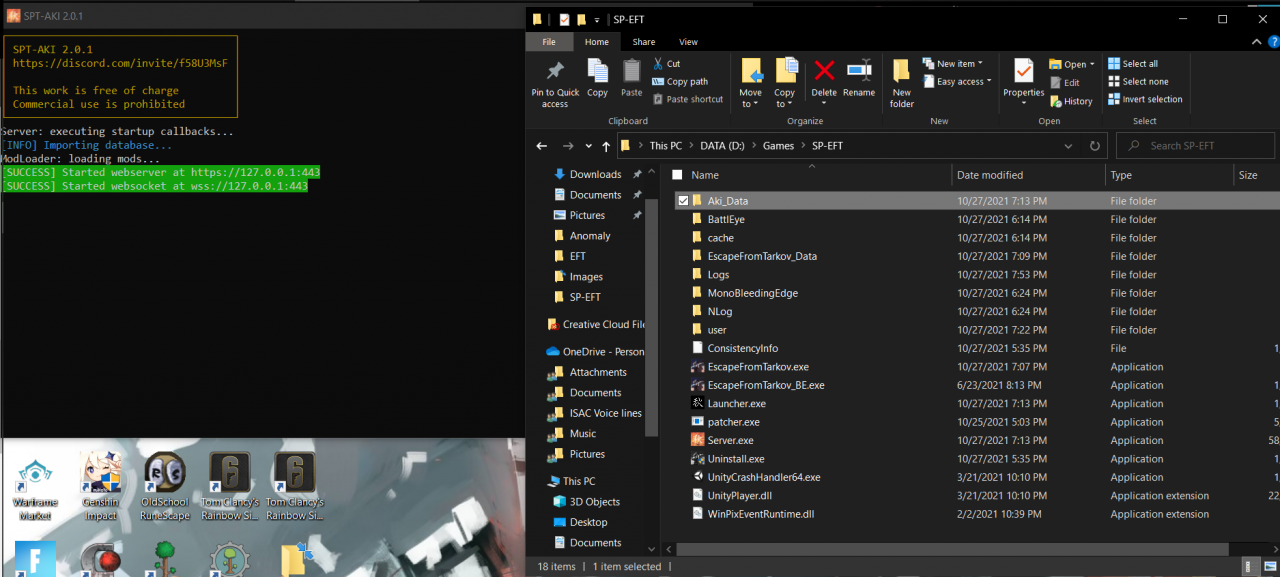Open the Copy to dropdown
Image resolution: width=1280 pixels, height=577 pixels.
(785, 84)
